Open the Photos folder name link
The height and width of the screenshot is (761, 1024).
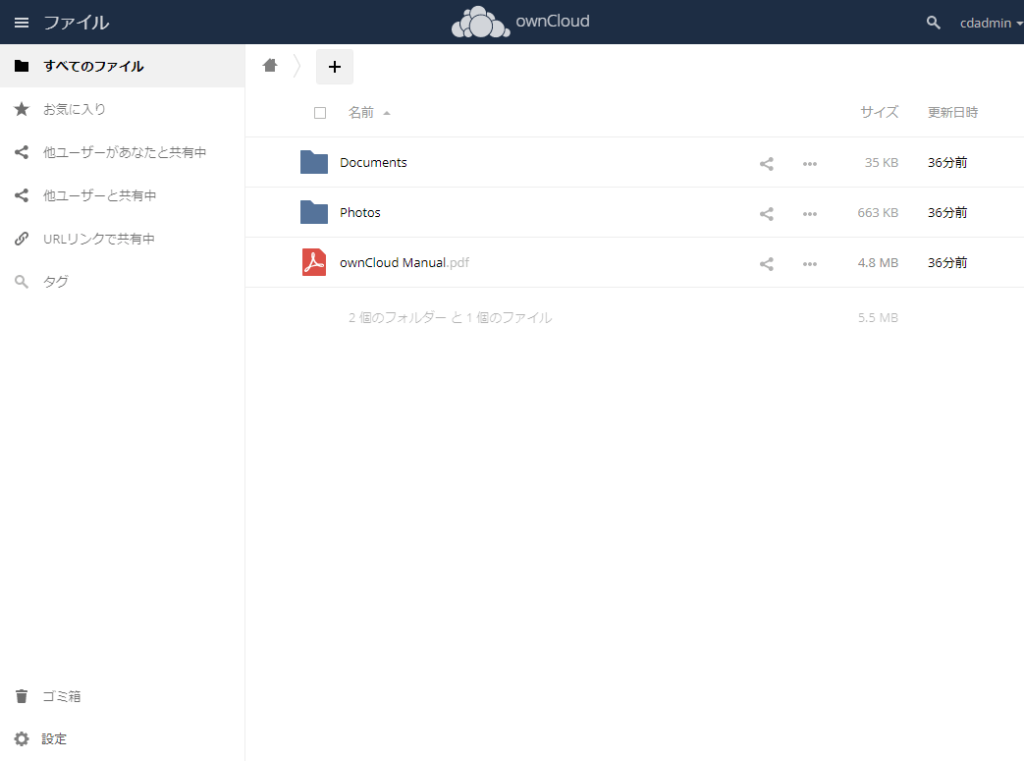(360, 212)
